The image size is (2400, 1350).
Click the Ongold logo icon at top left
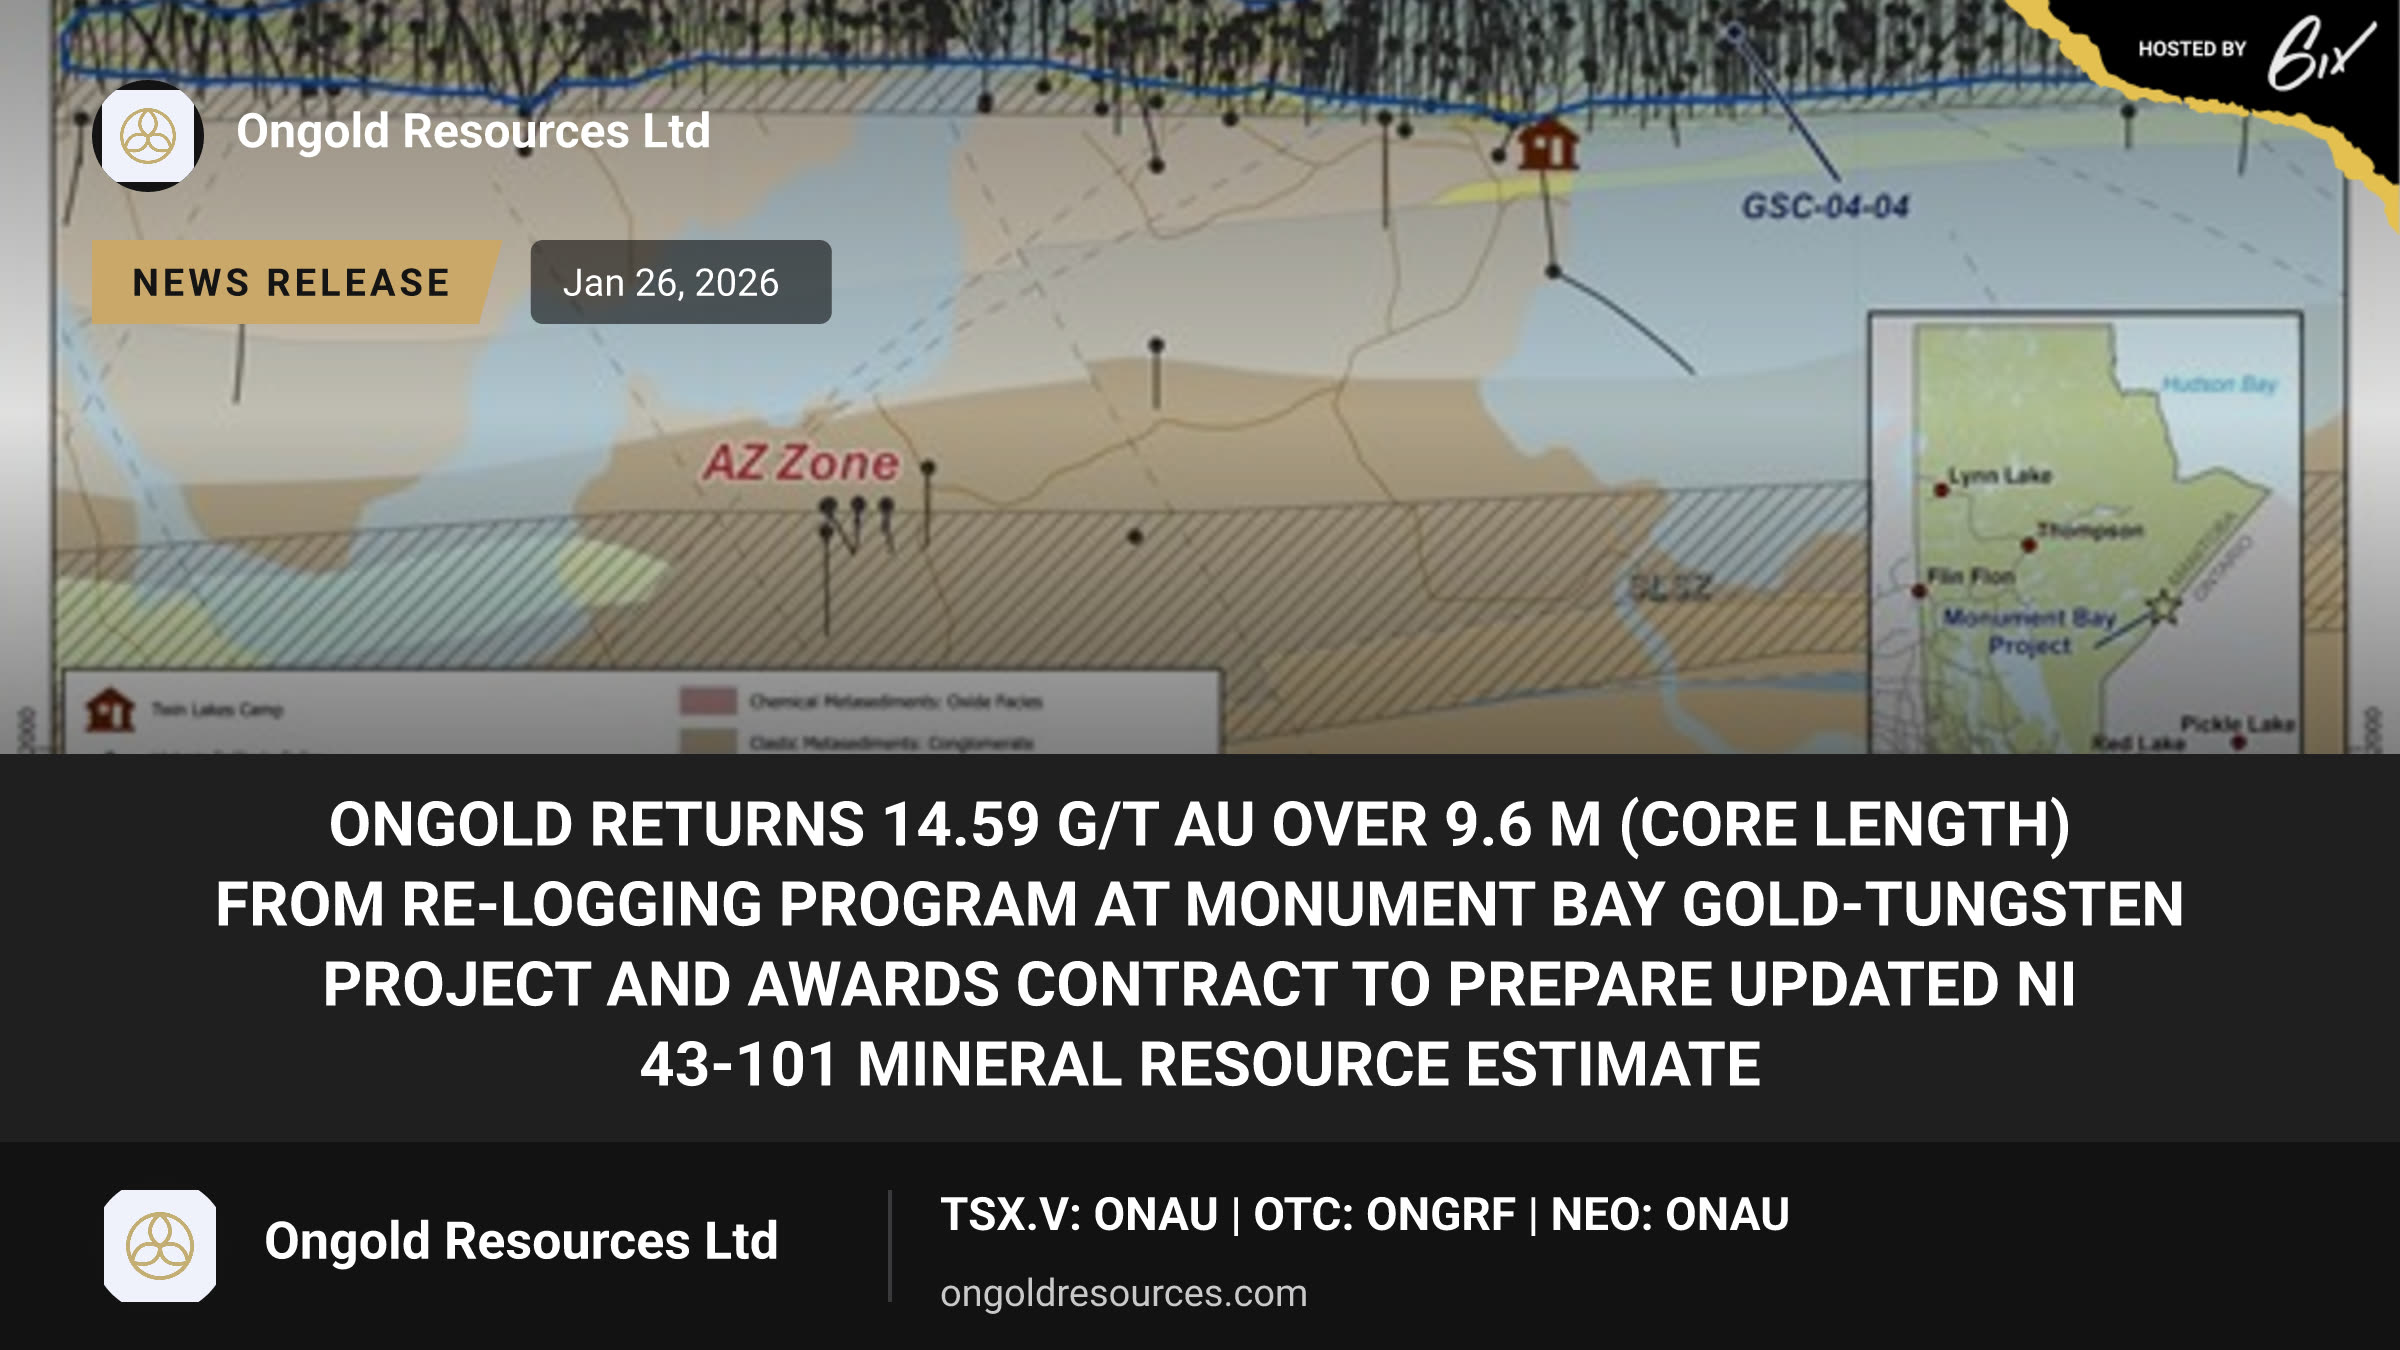click(148, 136)
